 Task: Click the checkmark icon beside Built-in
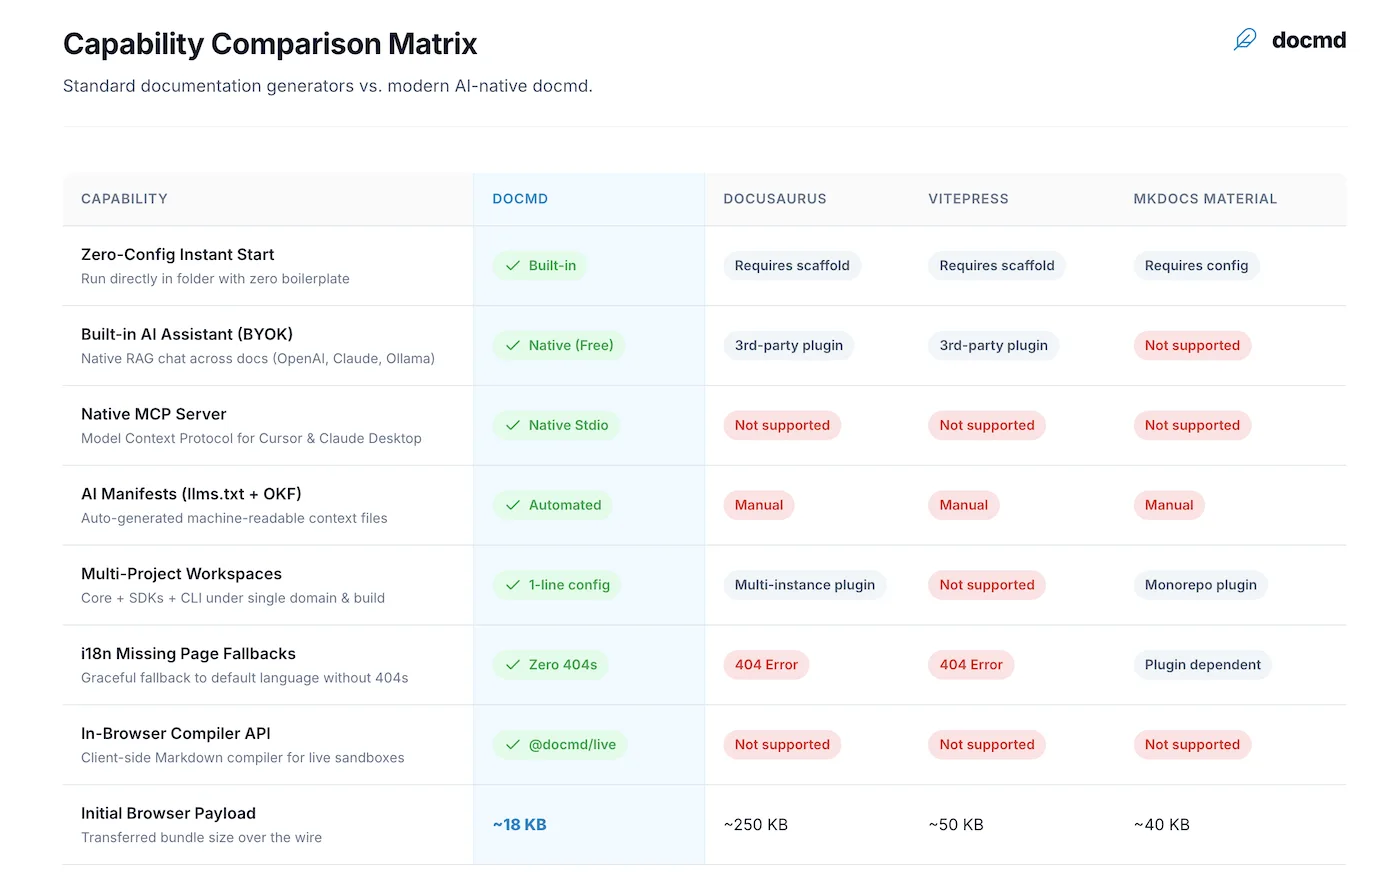[513, 266]
